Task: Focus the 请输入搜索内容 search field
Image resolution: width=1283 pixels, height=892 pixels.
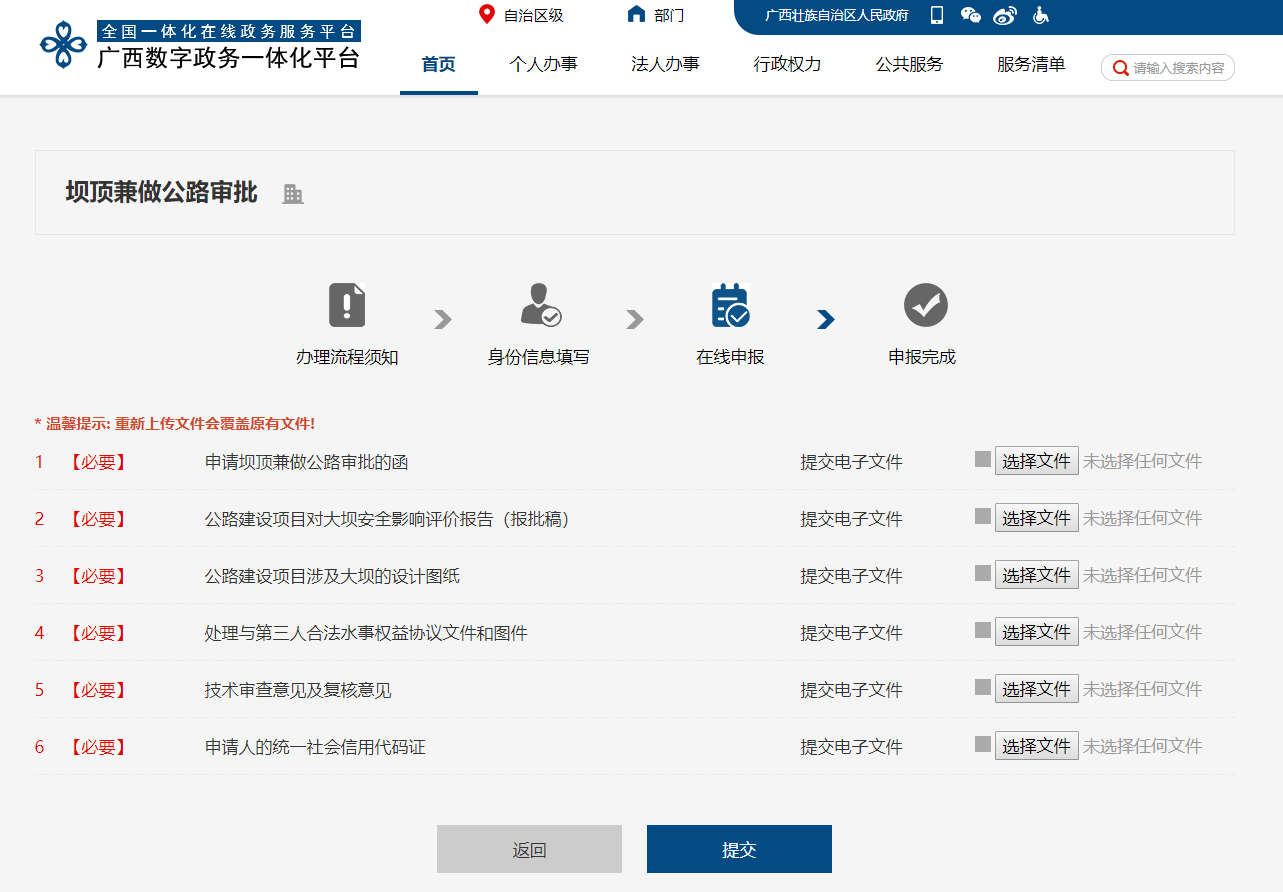Action: pos(1177,68)
